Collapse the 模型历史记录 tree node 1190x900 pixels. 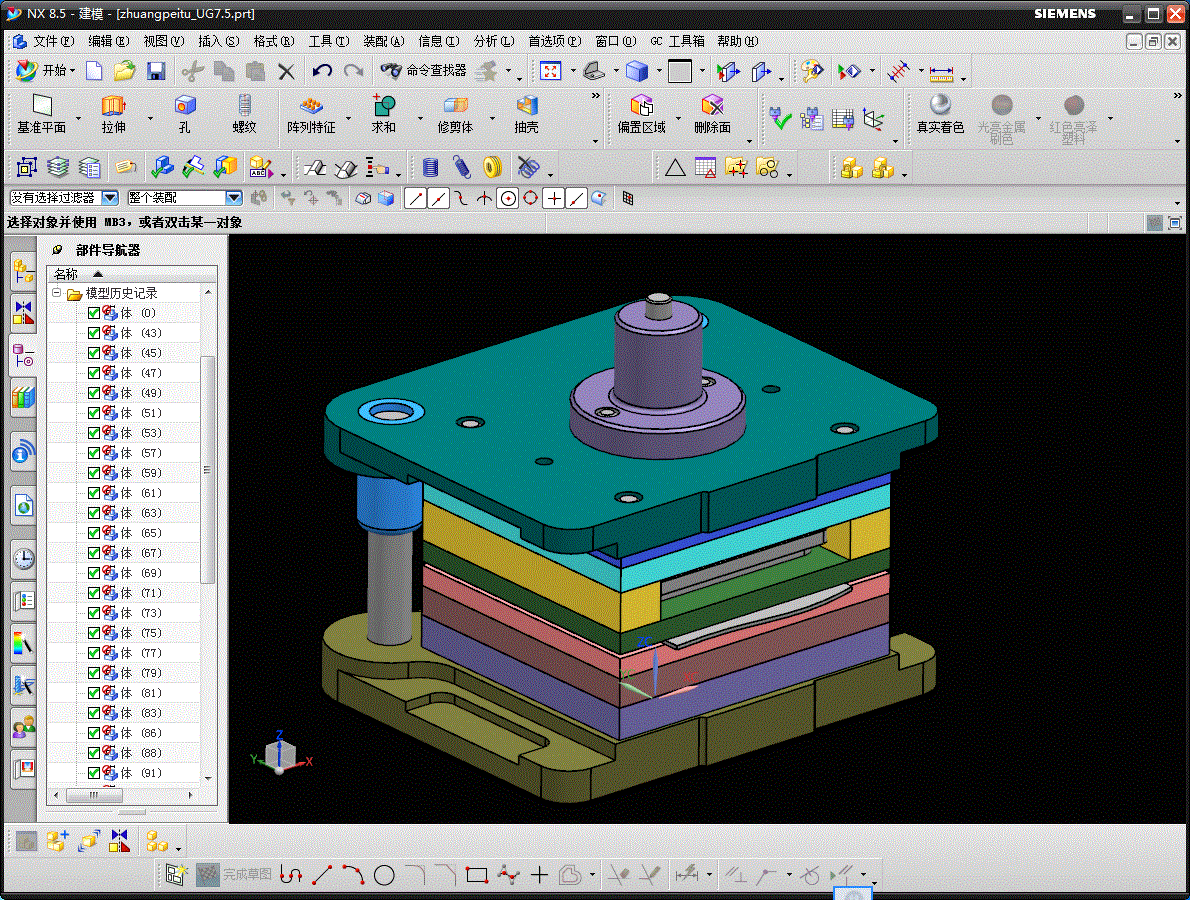pyautogui.click(x=57, y=293)
